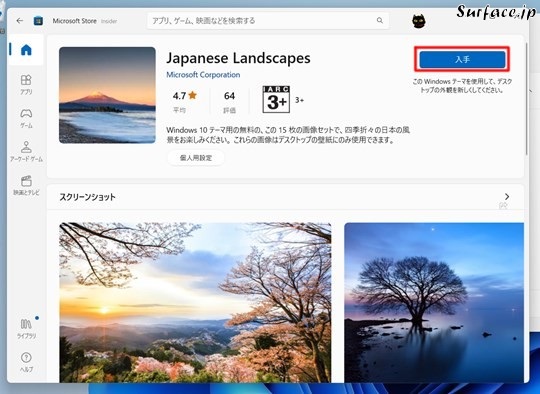Viewport: 540px width, 394px height.
Task: Open the 映画とテレビ section
Action: [26, 185]
